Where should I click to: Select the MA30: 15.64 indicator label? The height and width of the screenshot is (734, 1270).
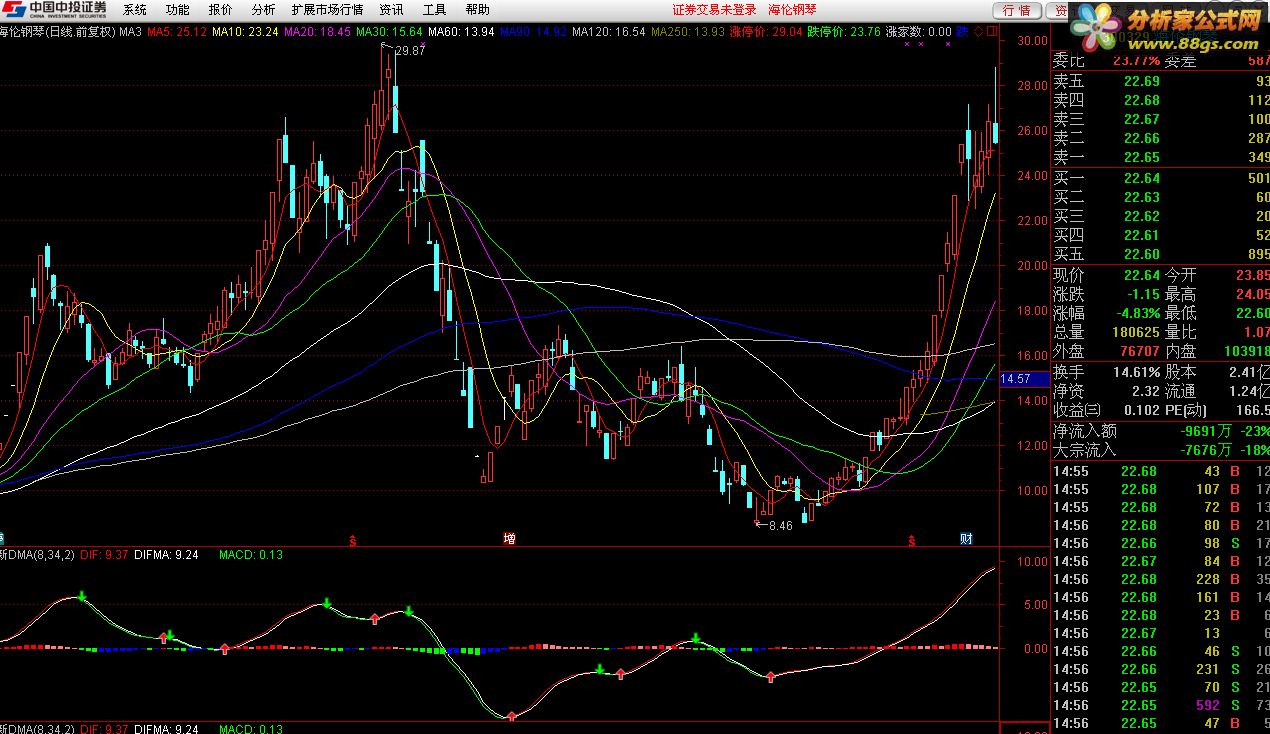(390, 32)
